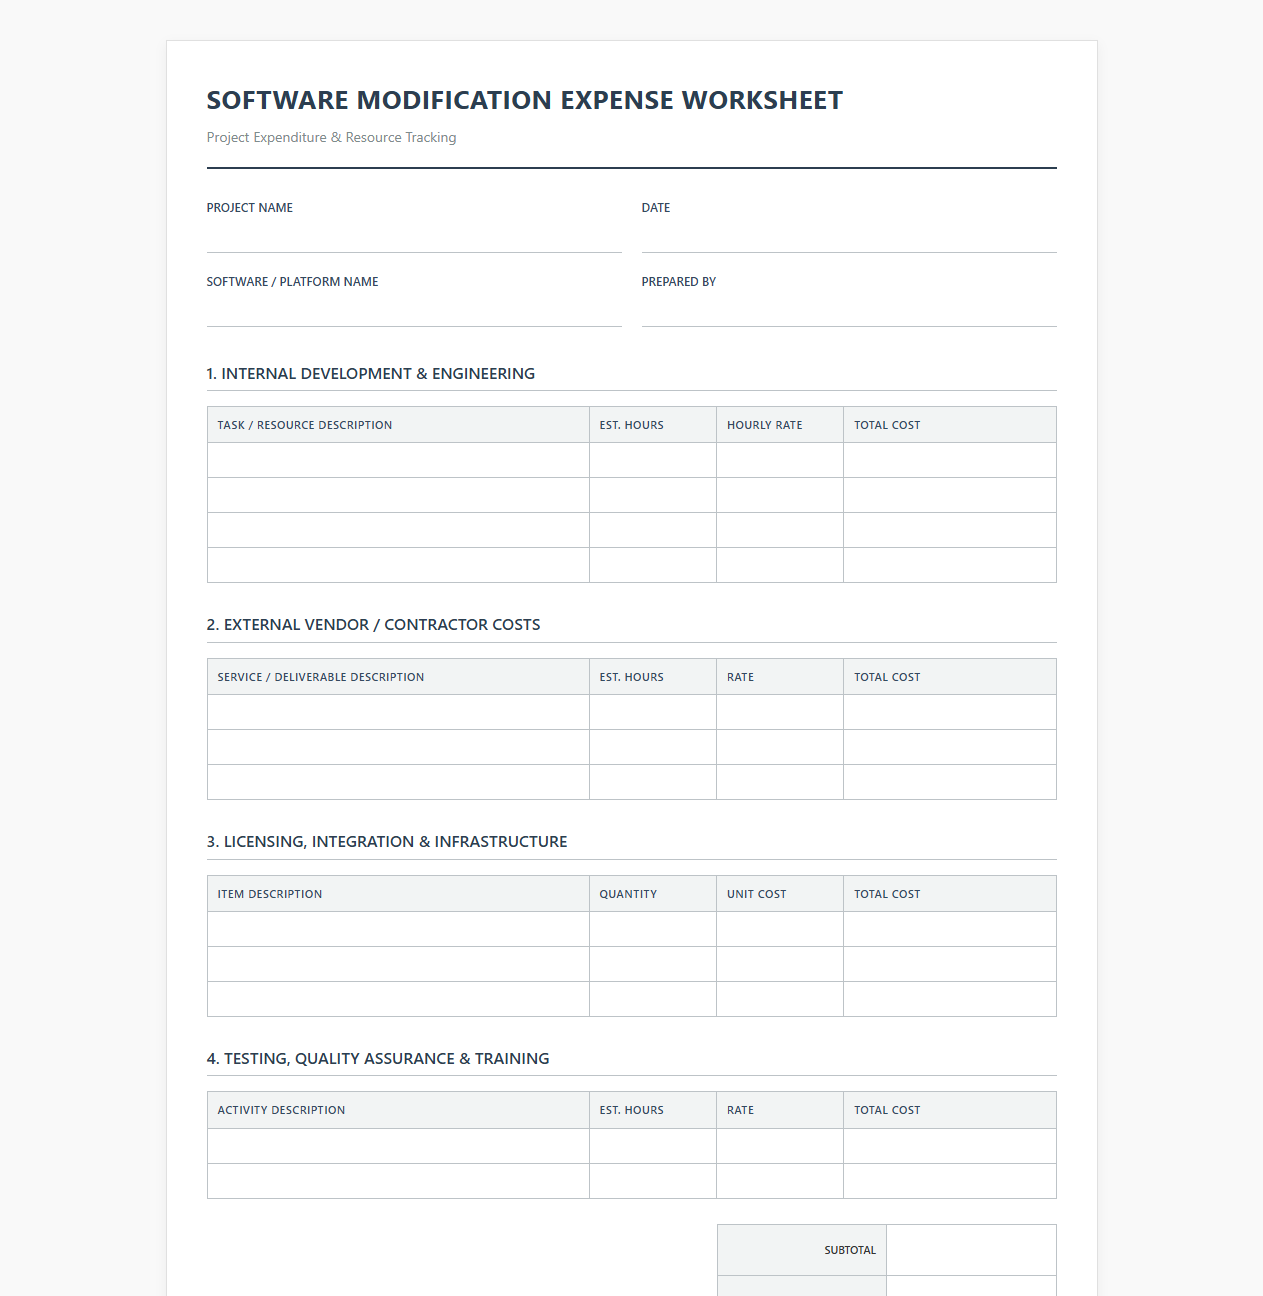The image size is (1263, 1296).
Task: Click the Quantity column header
Action: 653,894
